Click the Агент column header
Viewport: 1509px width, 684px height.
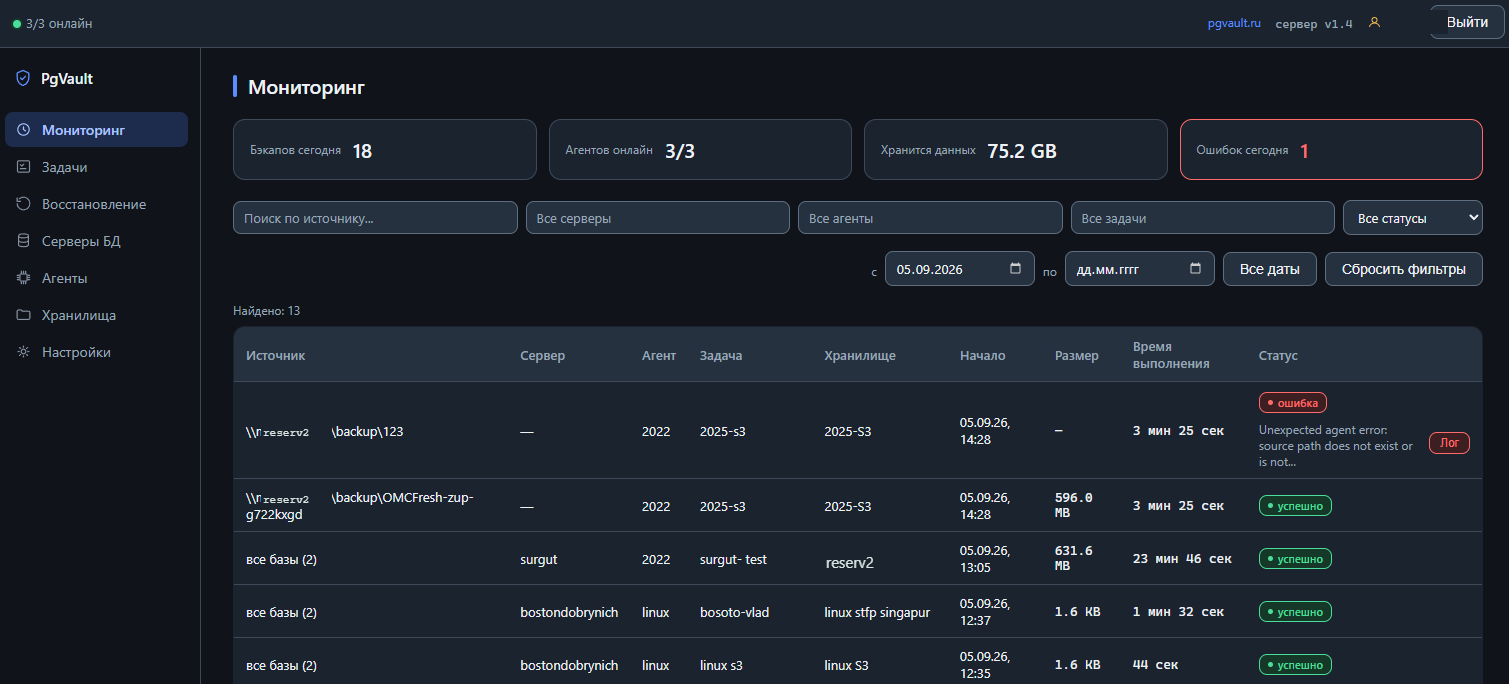659,355
